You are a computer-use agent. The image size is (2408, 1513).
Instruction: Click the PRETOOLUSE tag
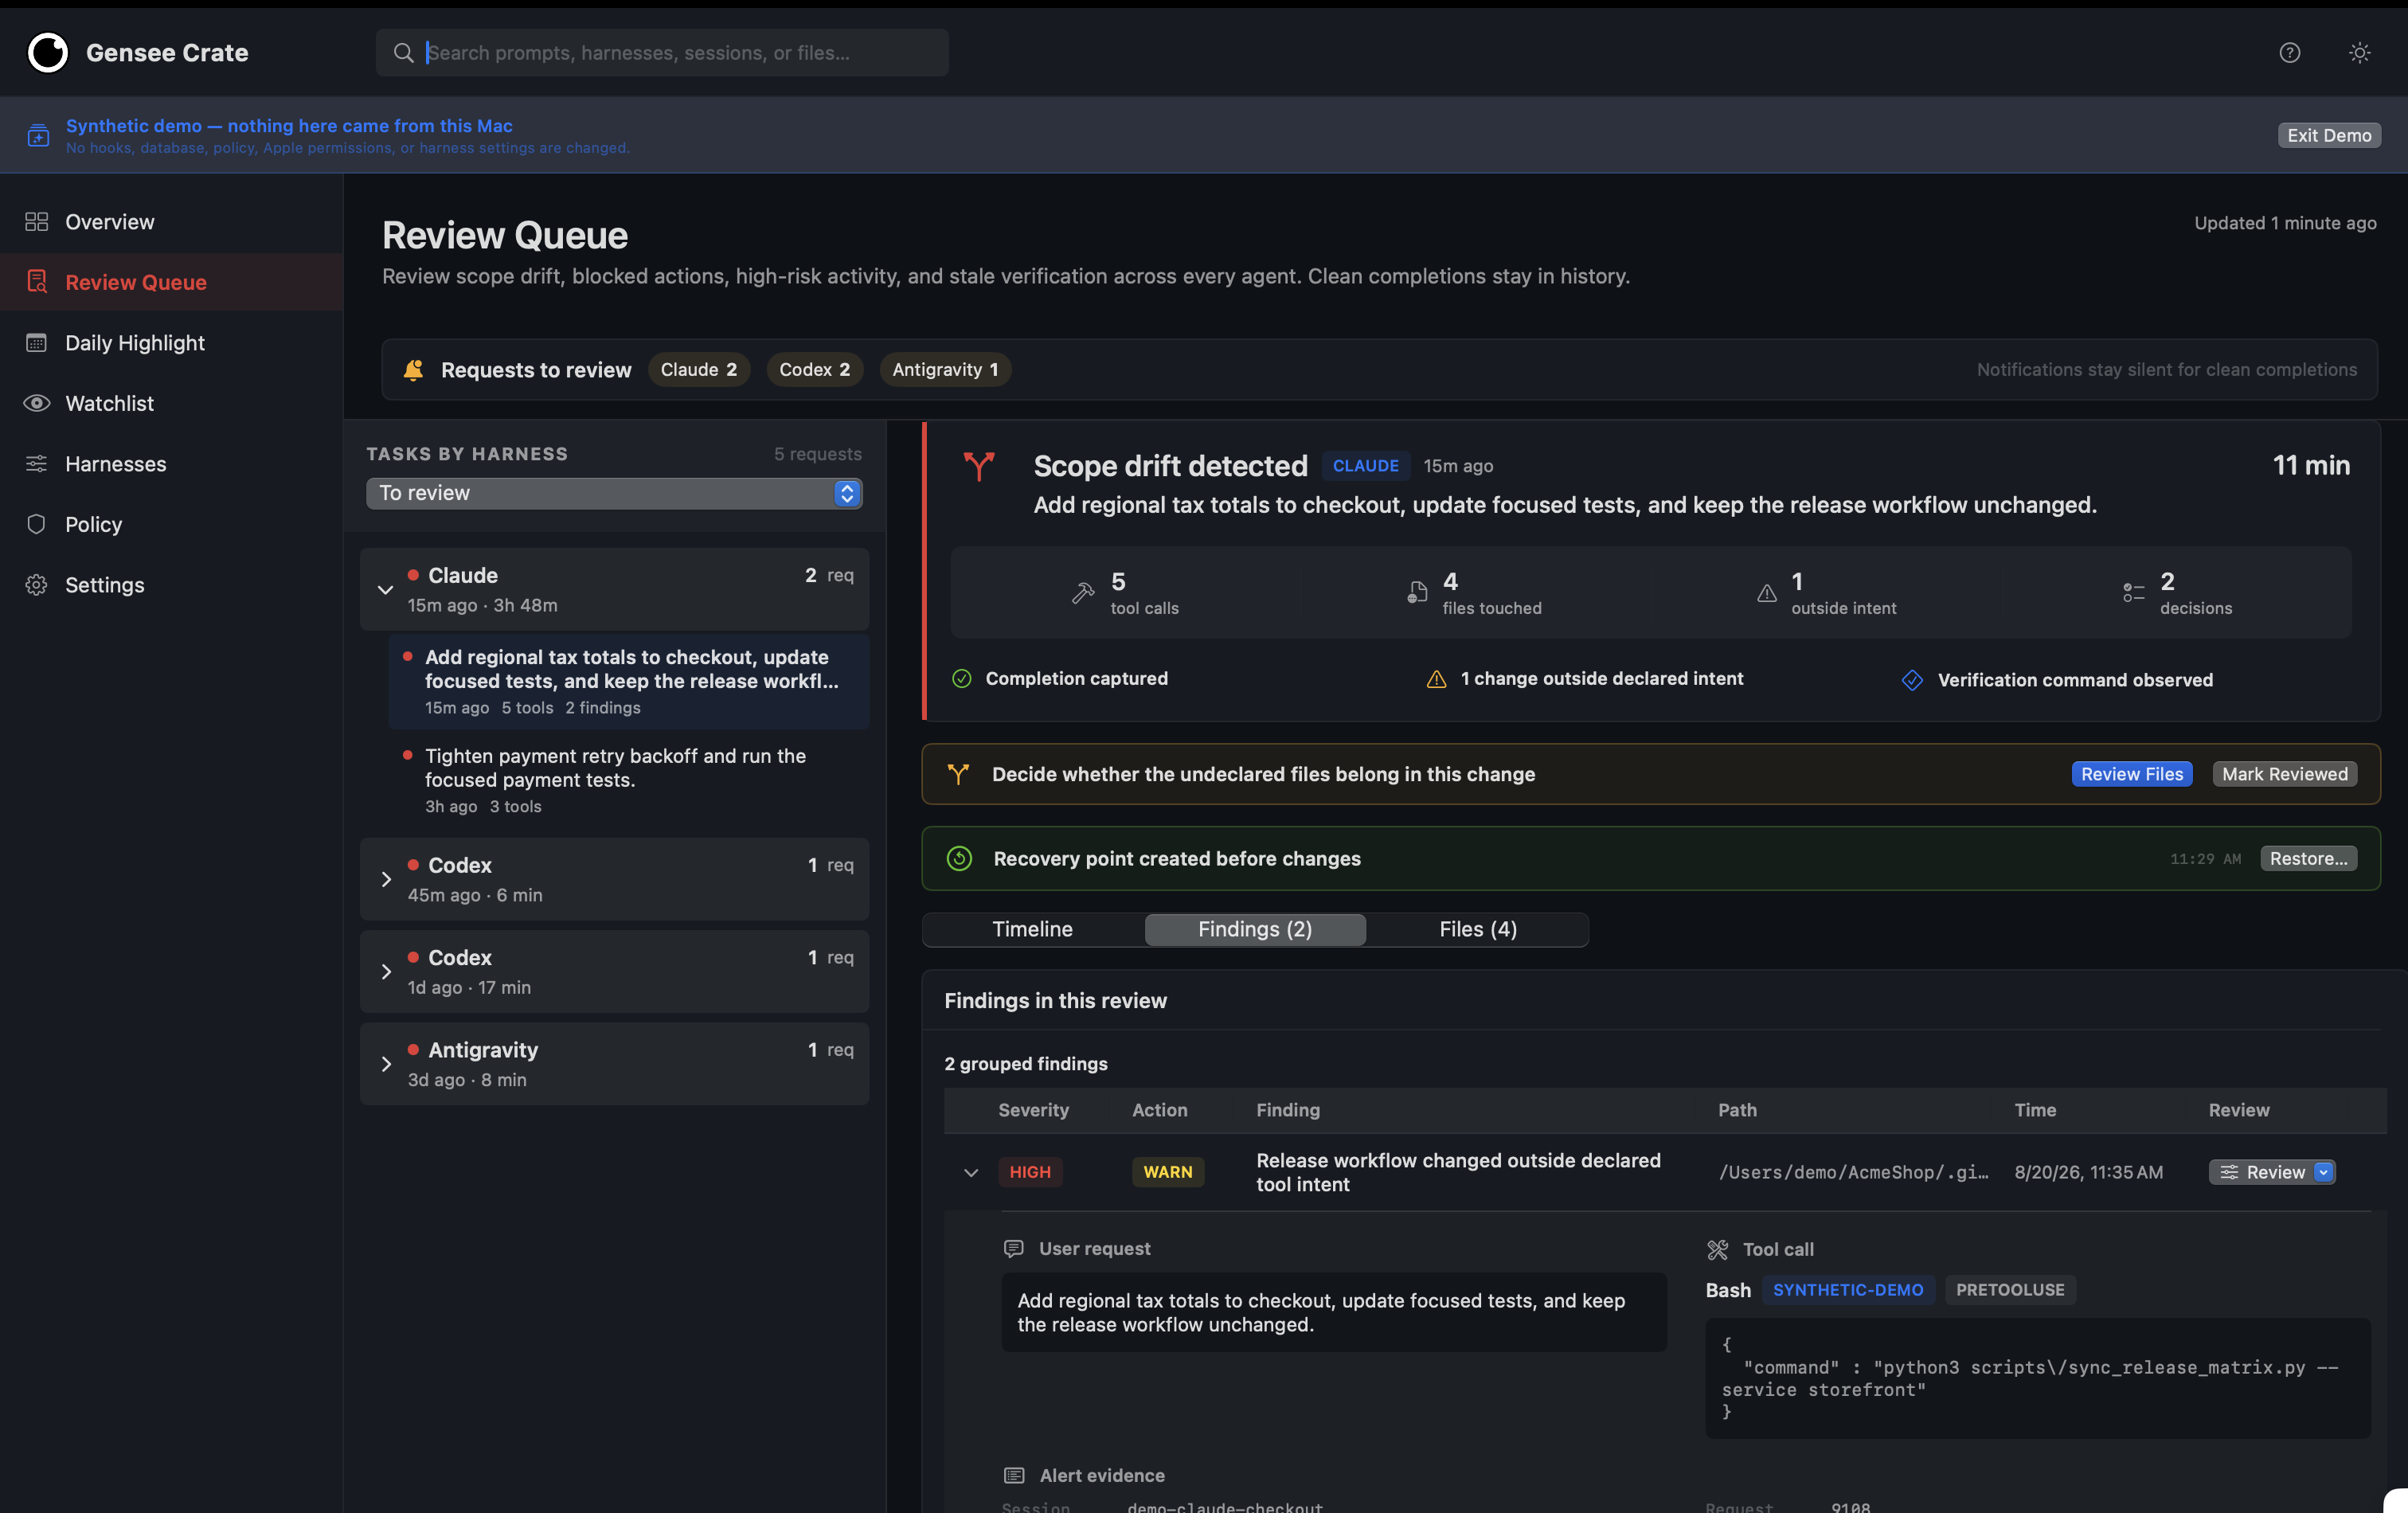[x=2010, y=1289]
